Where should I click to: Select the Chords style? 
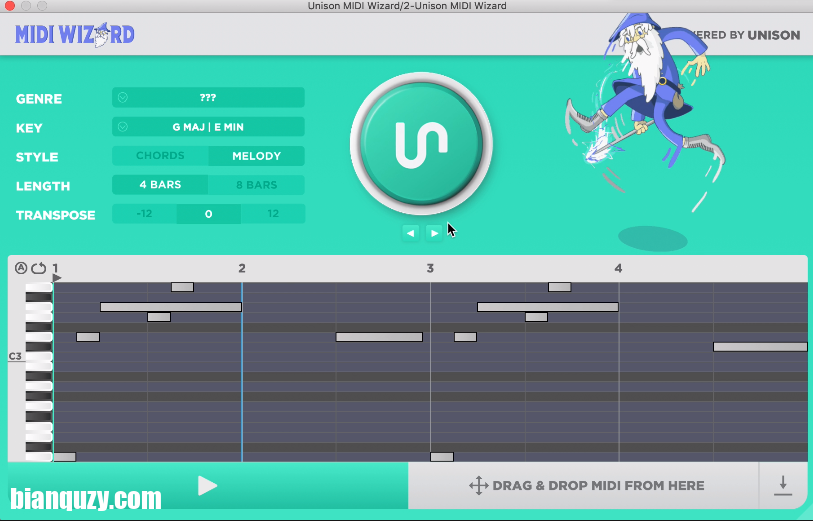160,156
